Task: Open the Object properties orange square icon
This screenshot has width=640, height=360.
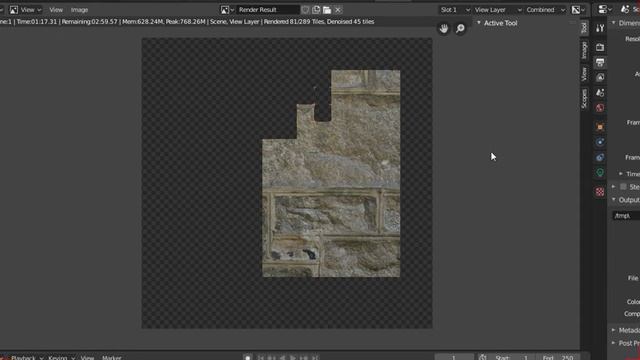Action: 600,127
